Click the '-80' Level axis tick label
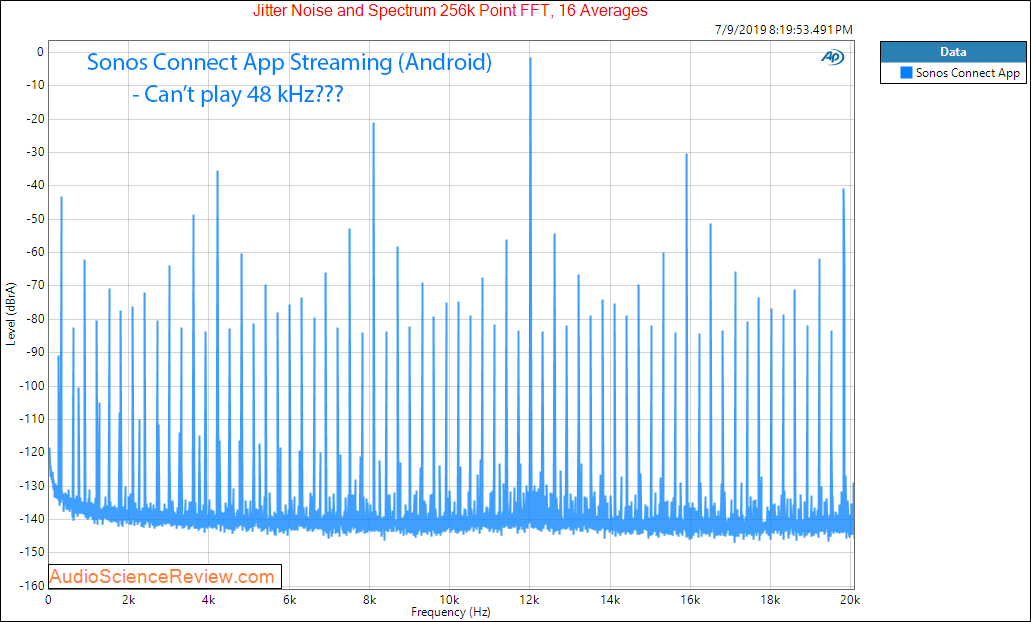Screen dimensions: 1031x622 point(34,319)
